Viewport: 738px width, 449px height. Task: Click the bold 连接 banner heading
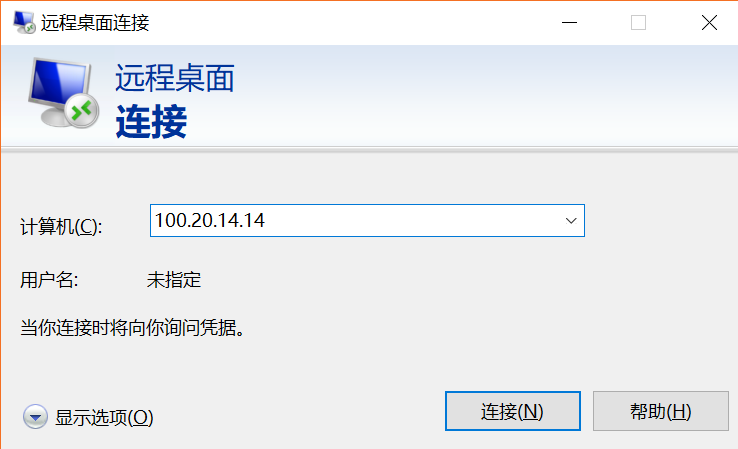(x=151, y=121)
